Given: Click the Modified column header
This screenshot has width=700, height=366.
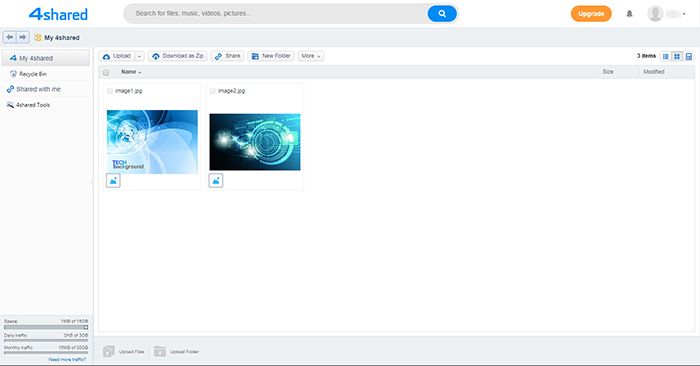Looking at the screenshot, I should pyautogui.click(x=654, y=72).
